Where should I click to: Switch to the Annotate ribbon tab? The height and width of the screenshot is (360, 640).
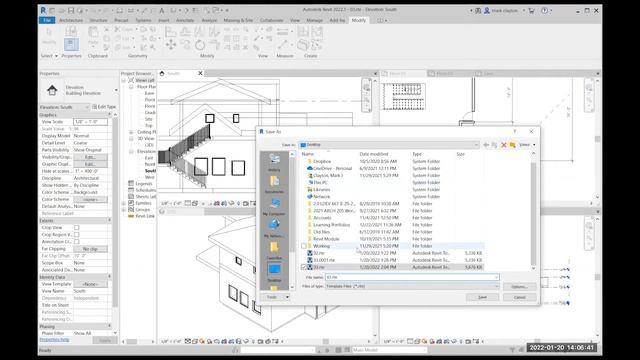(185, 20)
